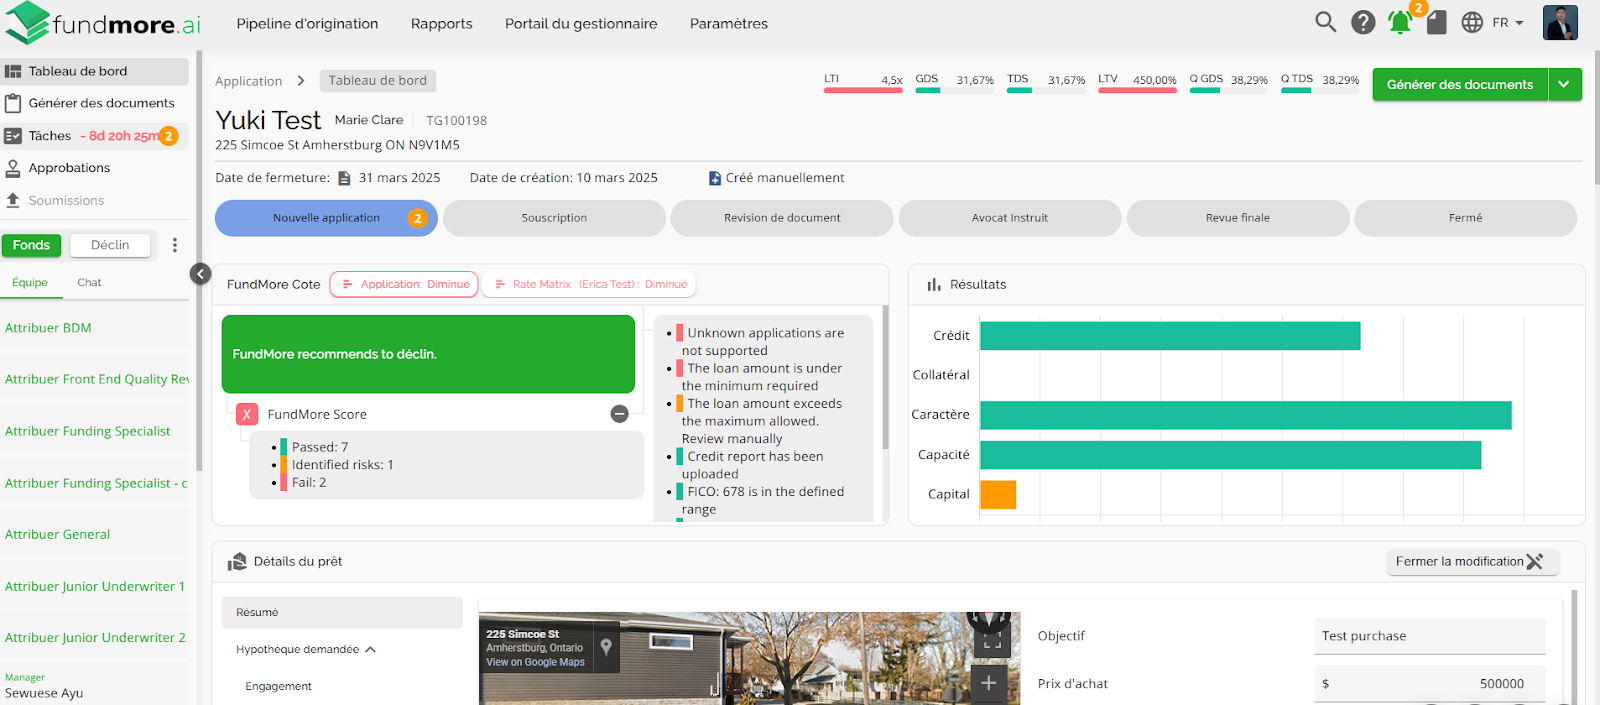This screenshot has width=1600, height=705.
Task: Open View on Google Maps link
Action: [535, 662]
